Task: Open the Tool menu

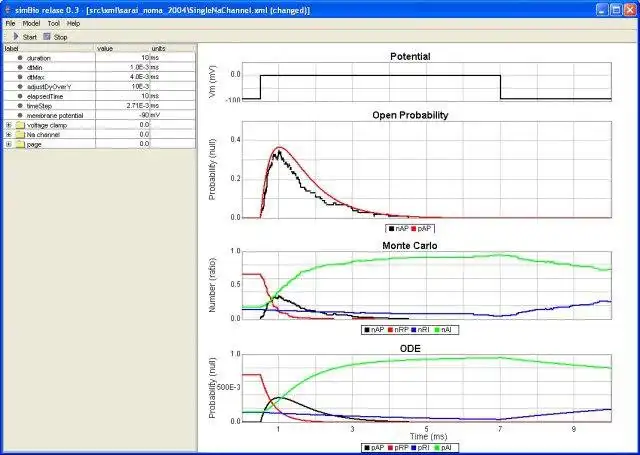Action: pos(53,24)
